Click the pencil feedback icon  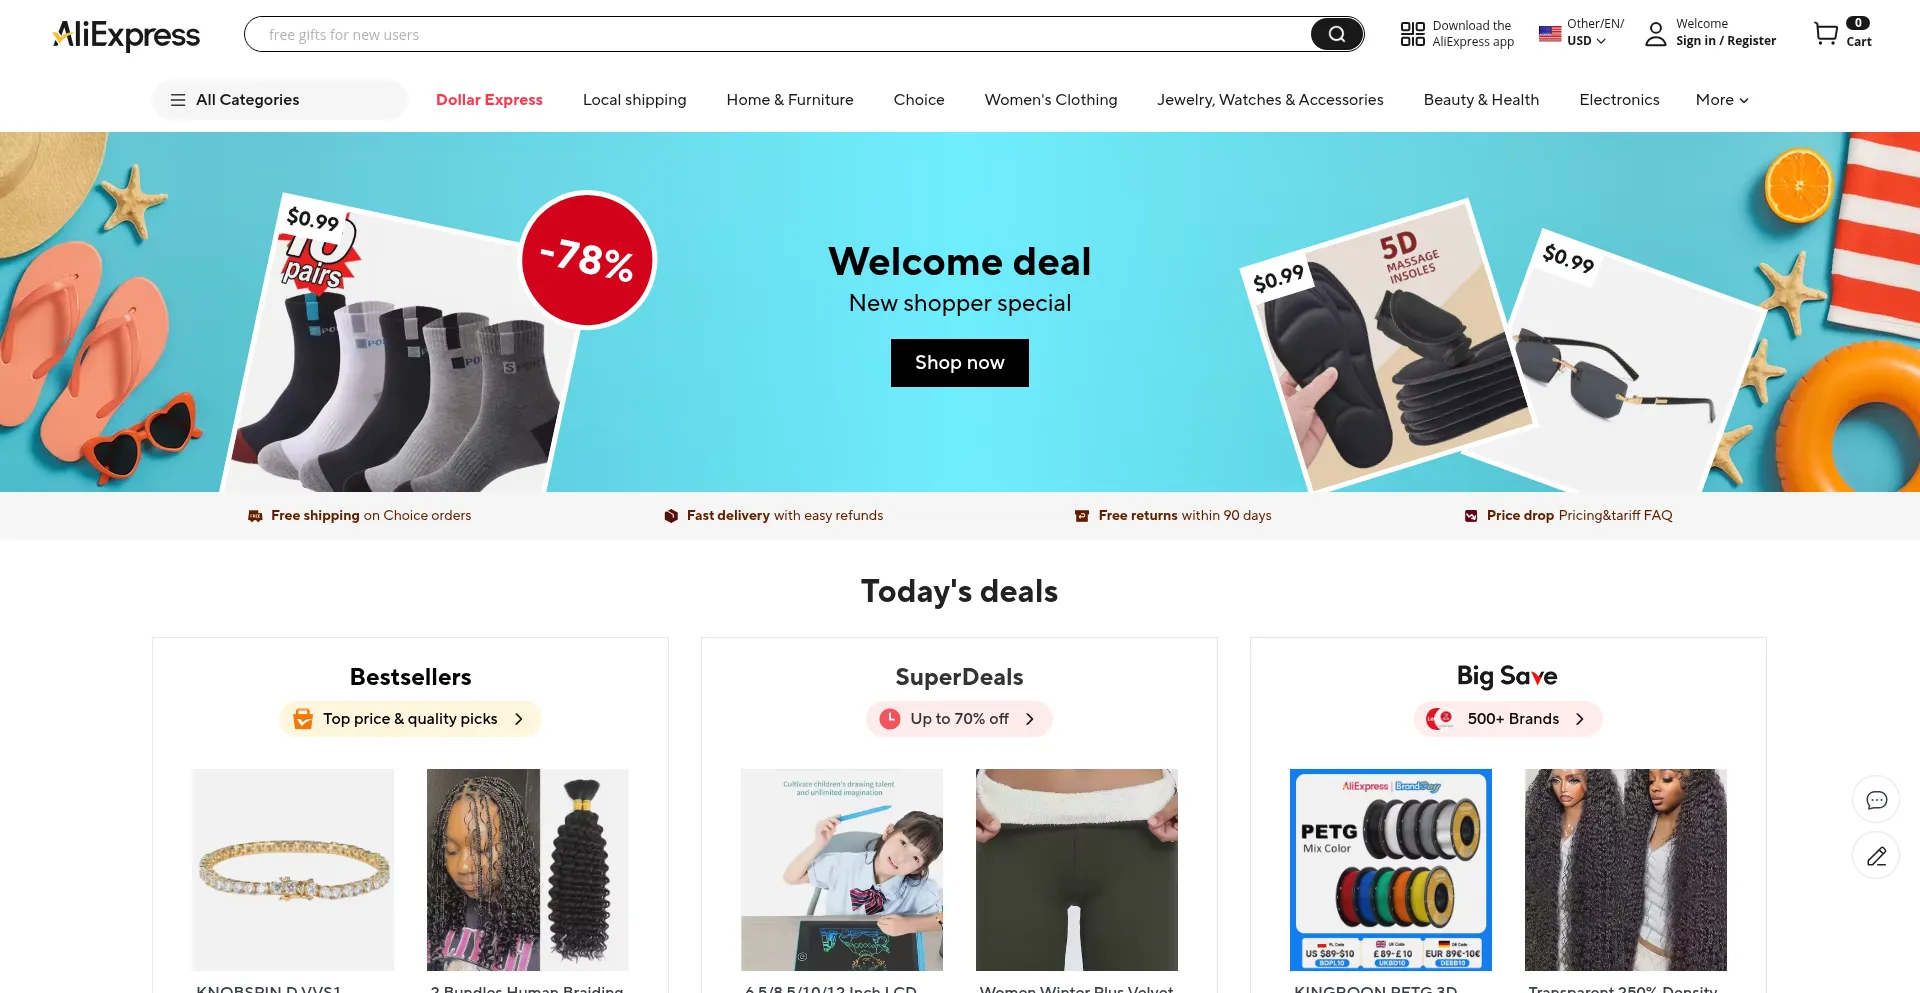tap(1876, 856)
